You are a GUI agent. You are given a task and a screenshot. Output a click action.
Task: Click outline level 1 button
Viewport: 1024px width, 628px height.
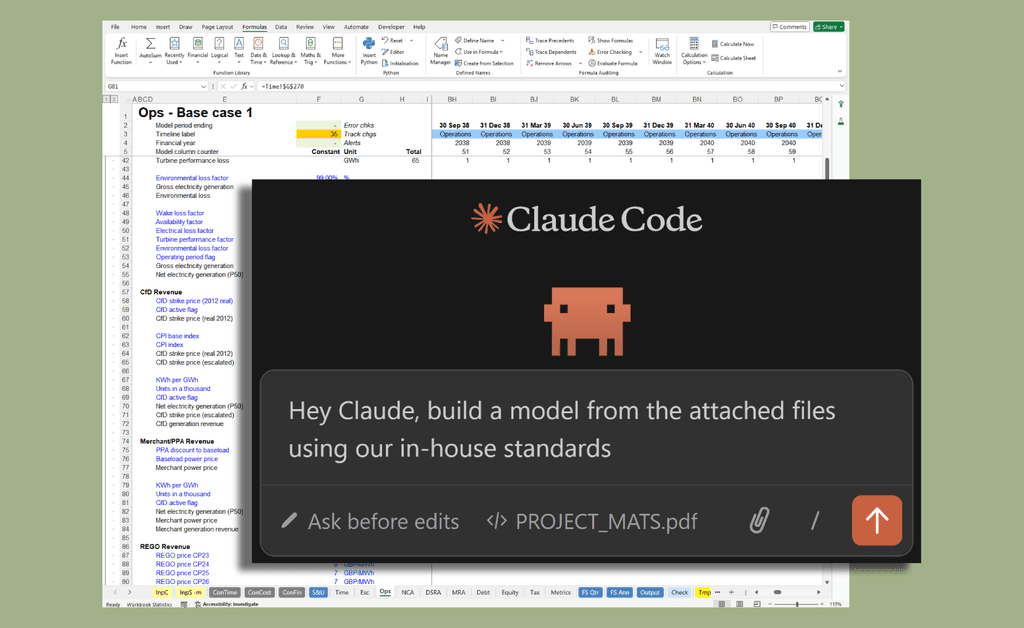(x=106, y=99)
